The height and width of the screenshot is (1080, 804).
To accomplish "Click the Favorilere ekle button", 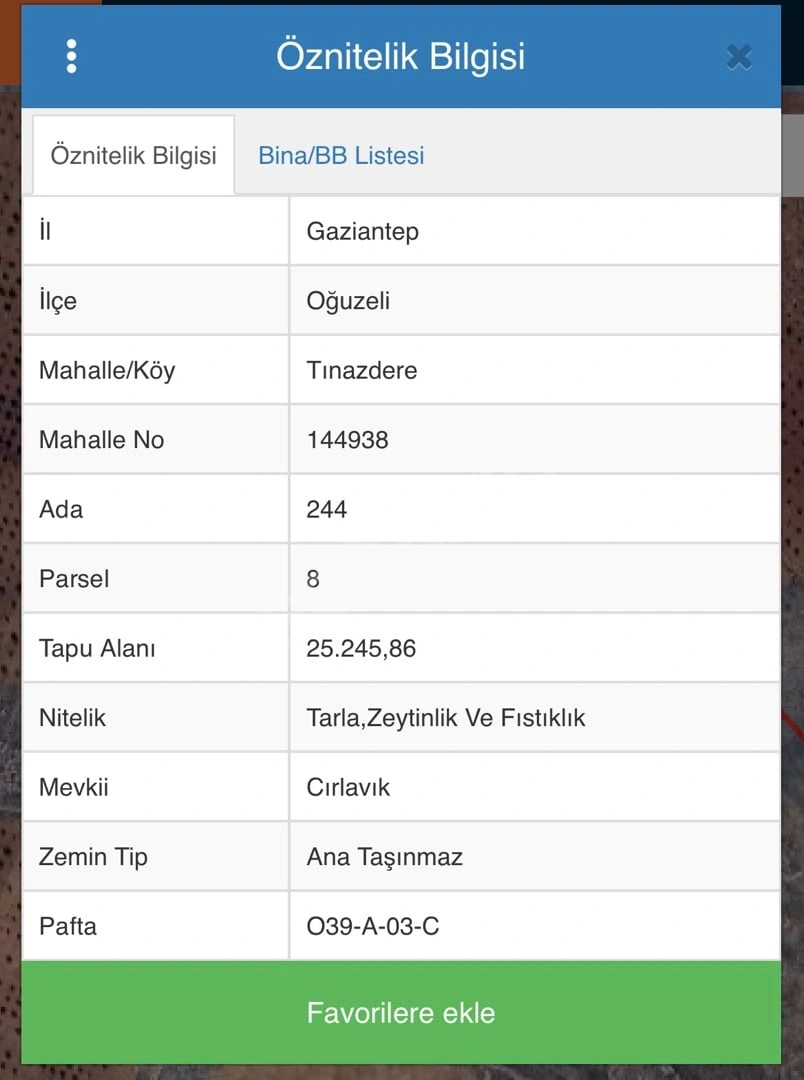I will pyautogui.click(x=401, y=1012).
